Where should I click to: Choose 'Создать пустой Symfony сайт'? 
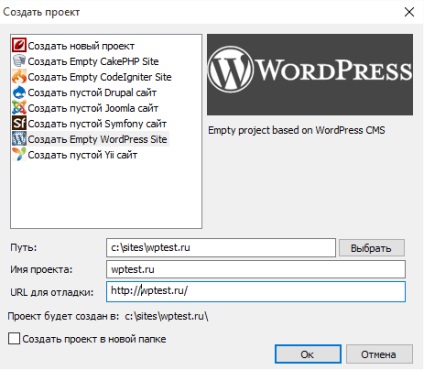click(x=97, y=124)
